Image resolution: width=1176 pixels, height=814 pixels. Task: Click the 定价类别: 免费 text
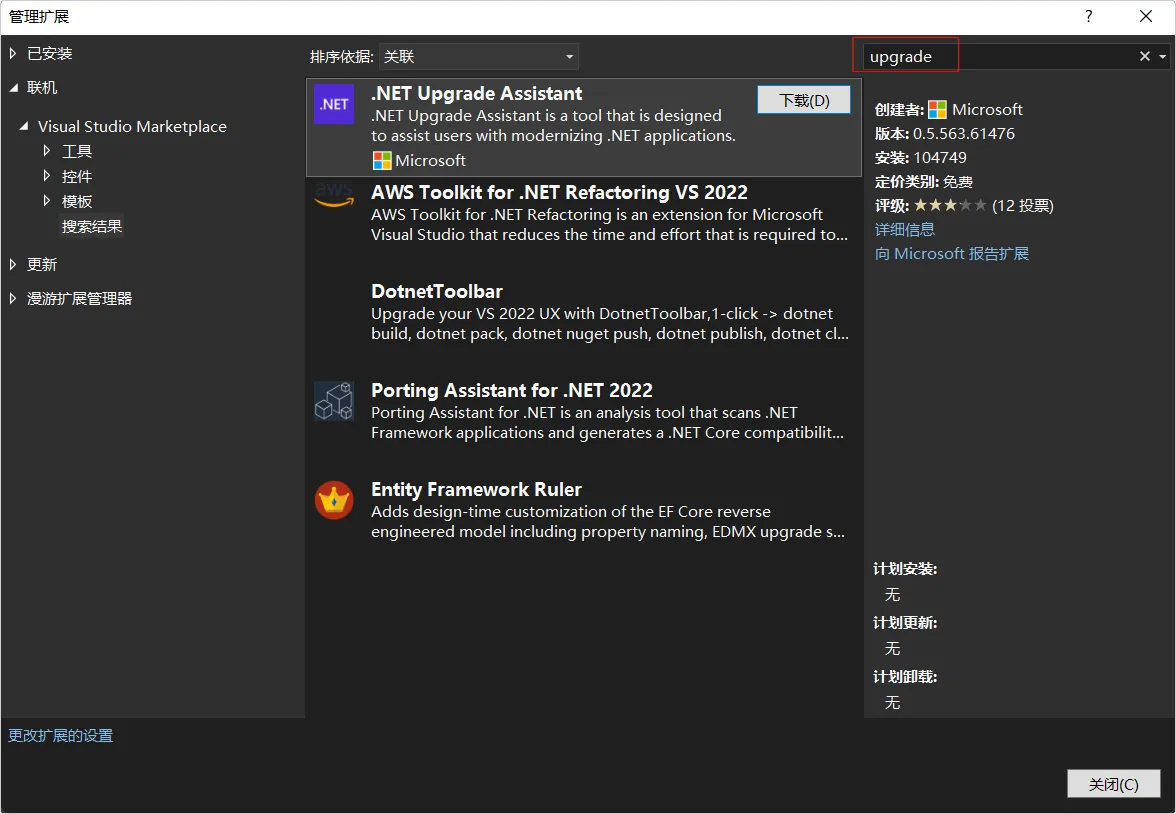(x=923, y=182)
